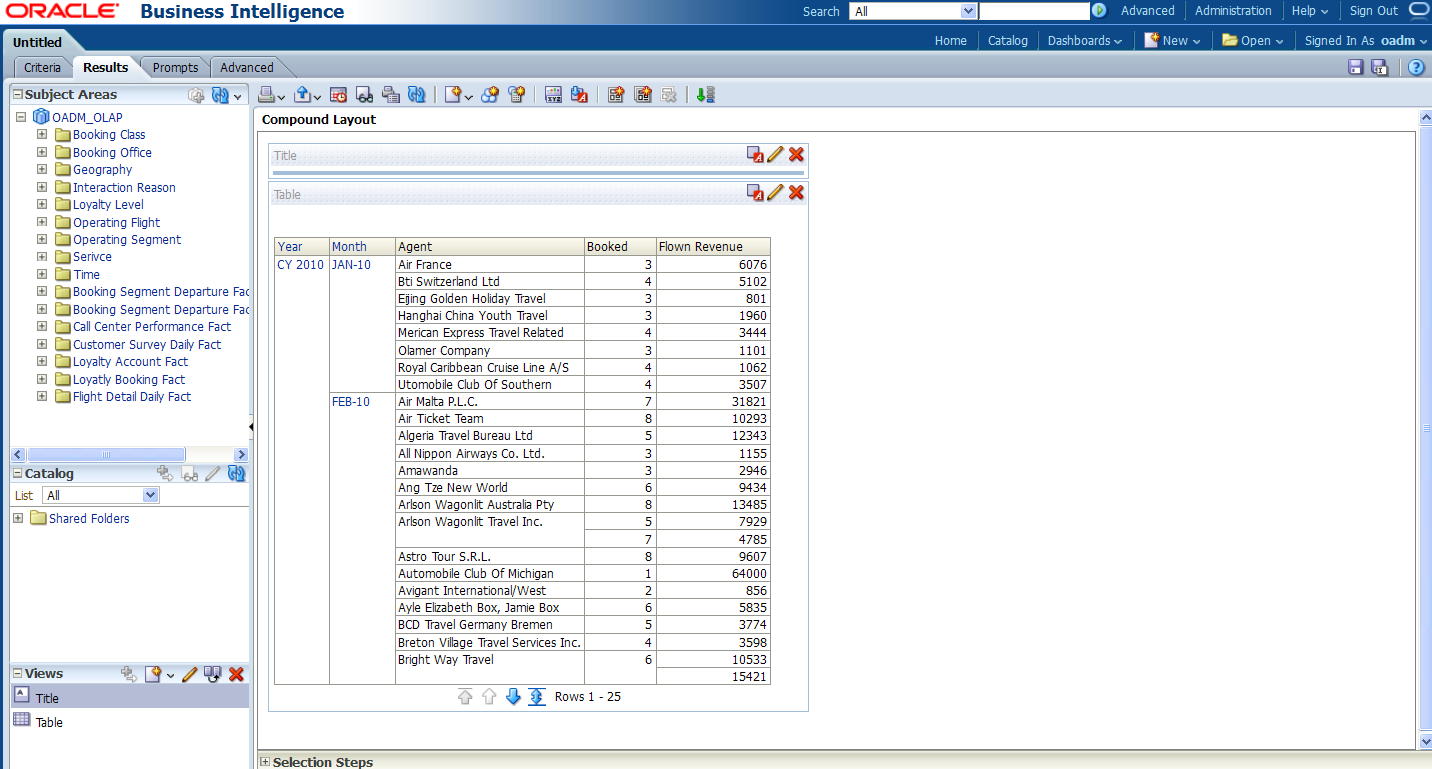The image size is (1432, 769).
Task: Delete selected view in Views pane
Action: click(237, 675)
